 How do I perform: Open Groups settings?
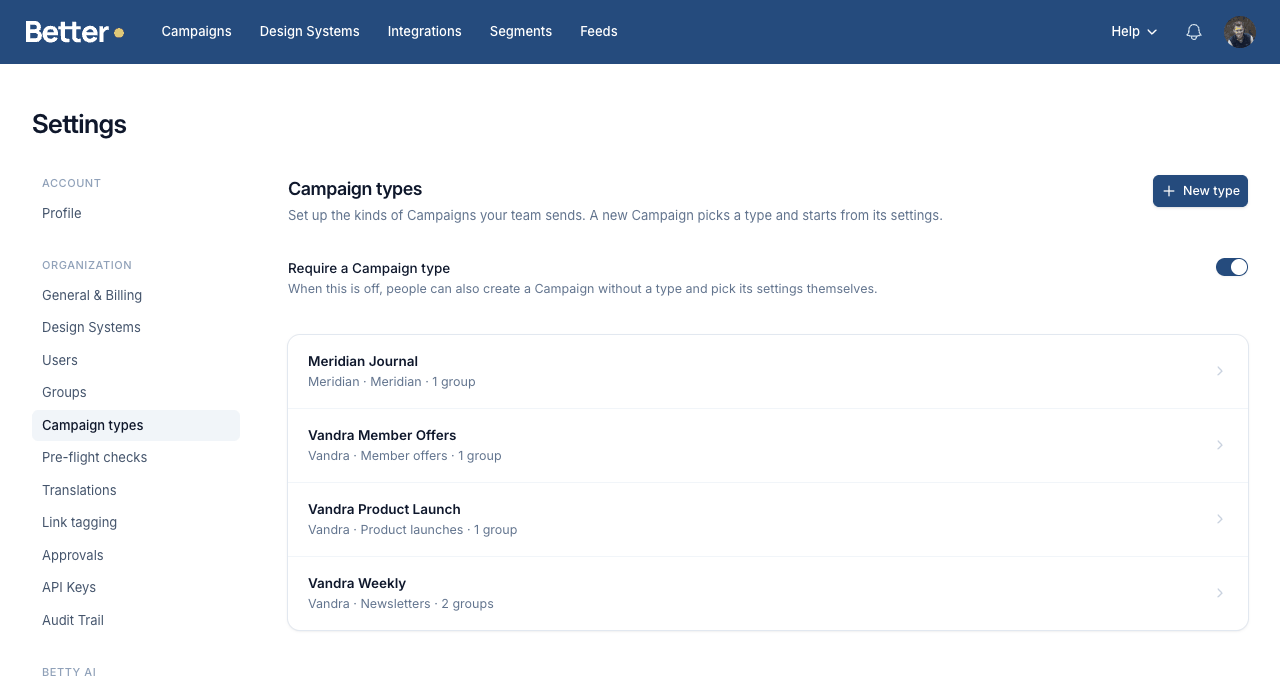(x=136, y=392)
